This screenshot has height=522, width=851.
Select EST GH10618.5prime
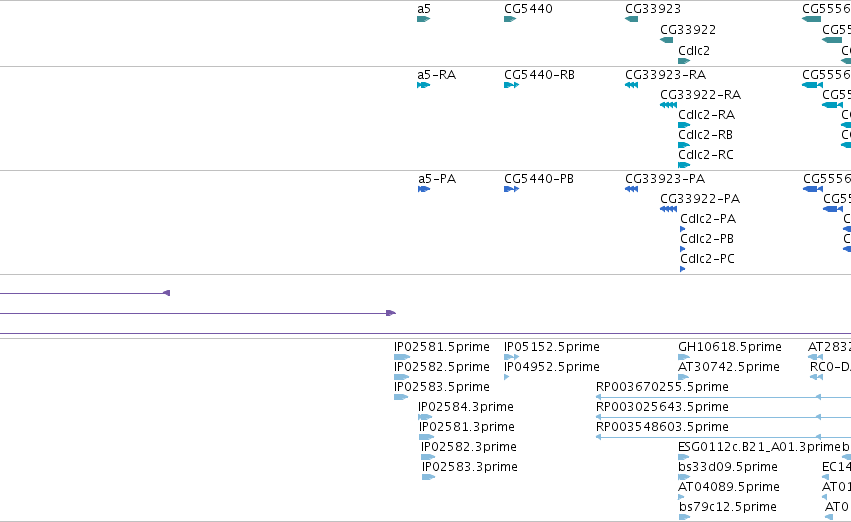point(684,357)
